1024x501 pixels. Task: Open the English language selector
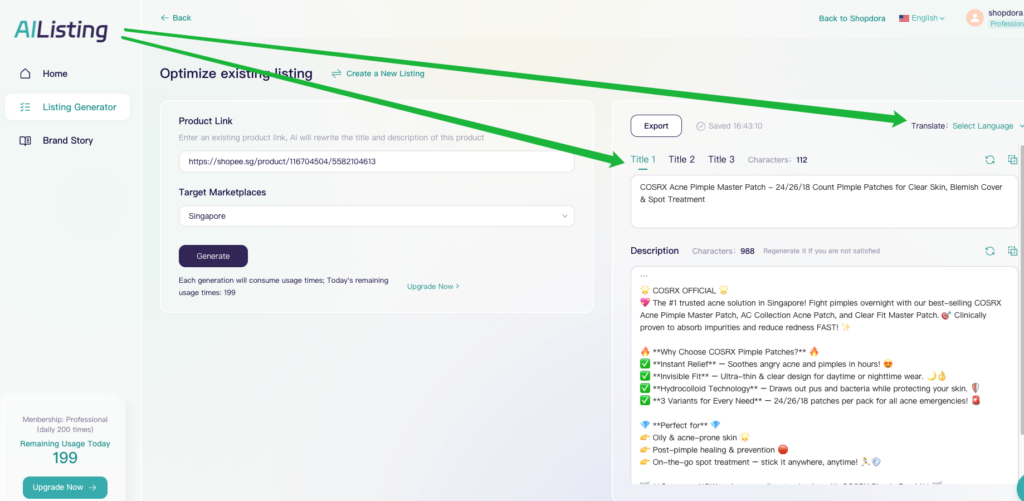point(921,18)
